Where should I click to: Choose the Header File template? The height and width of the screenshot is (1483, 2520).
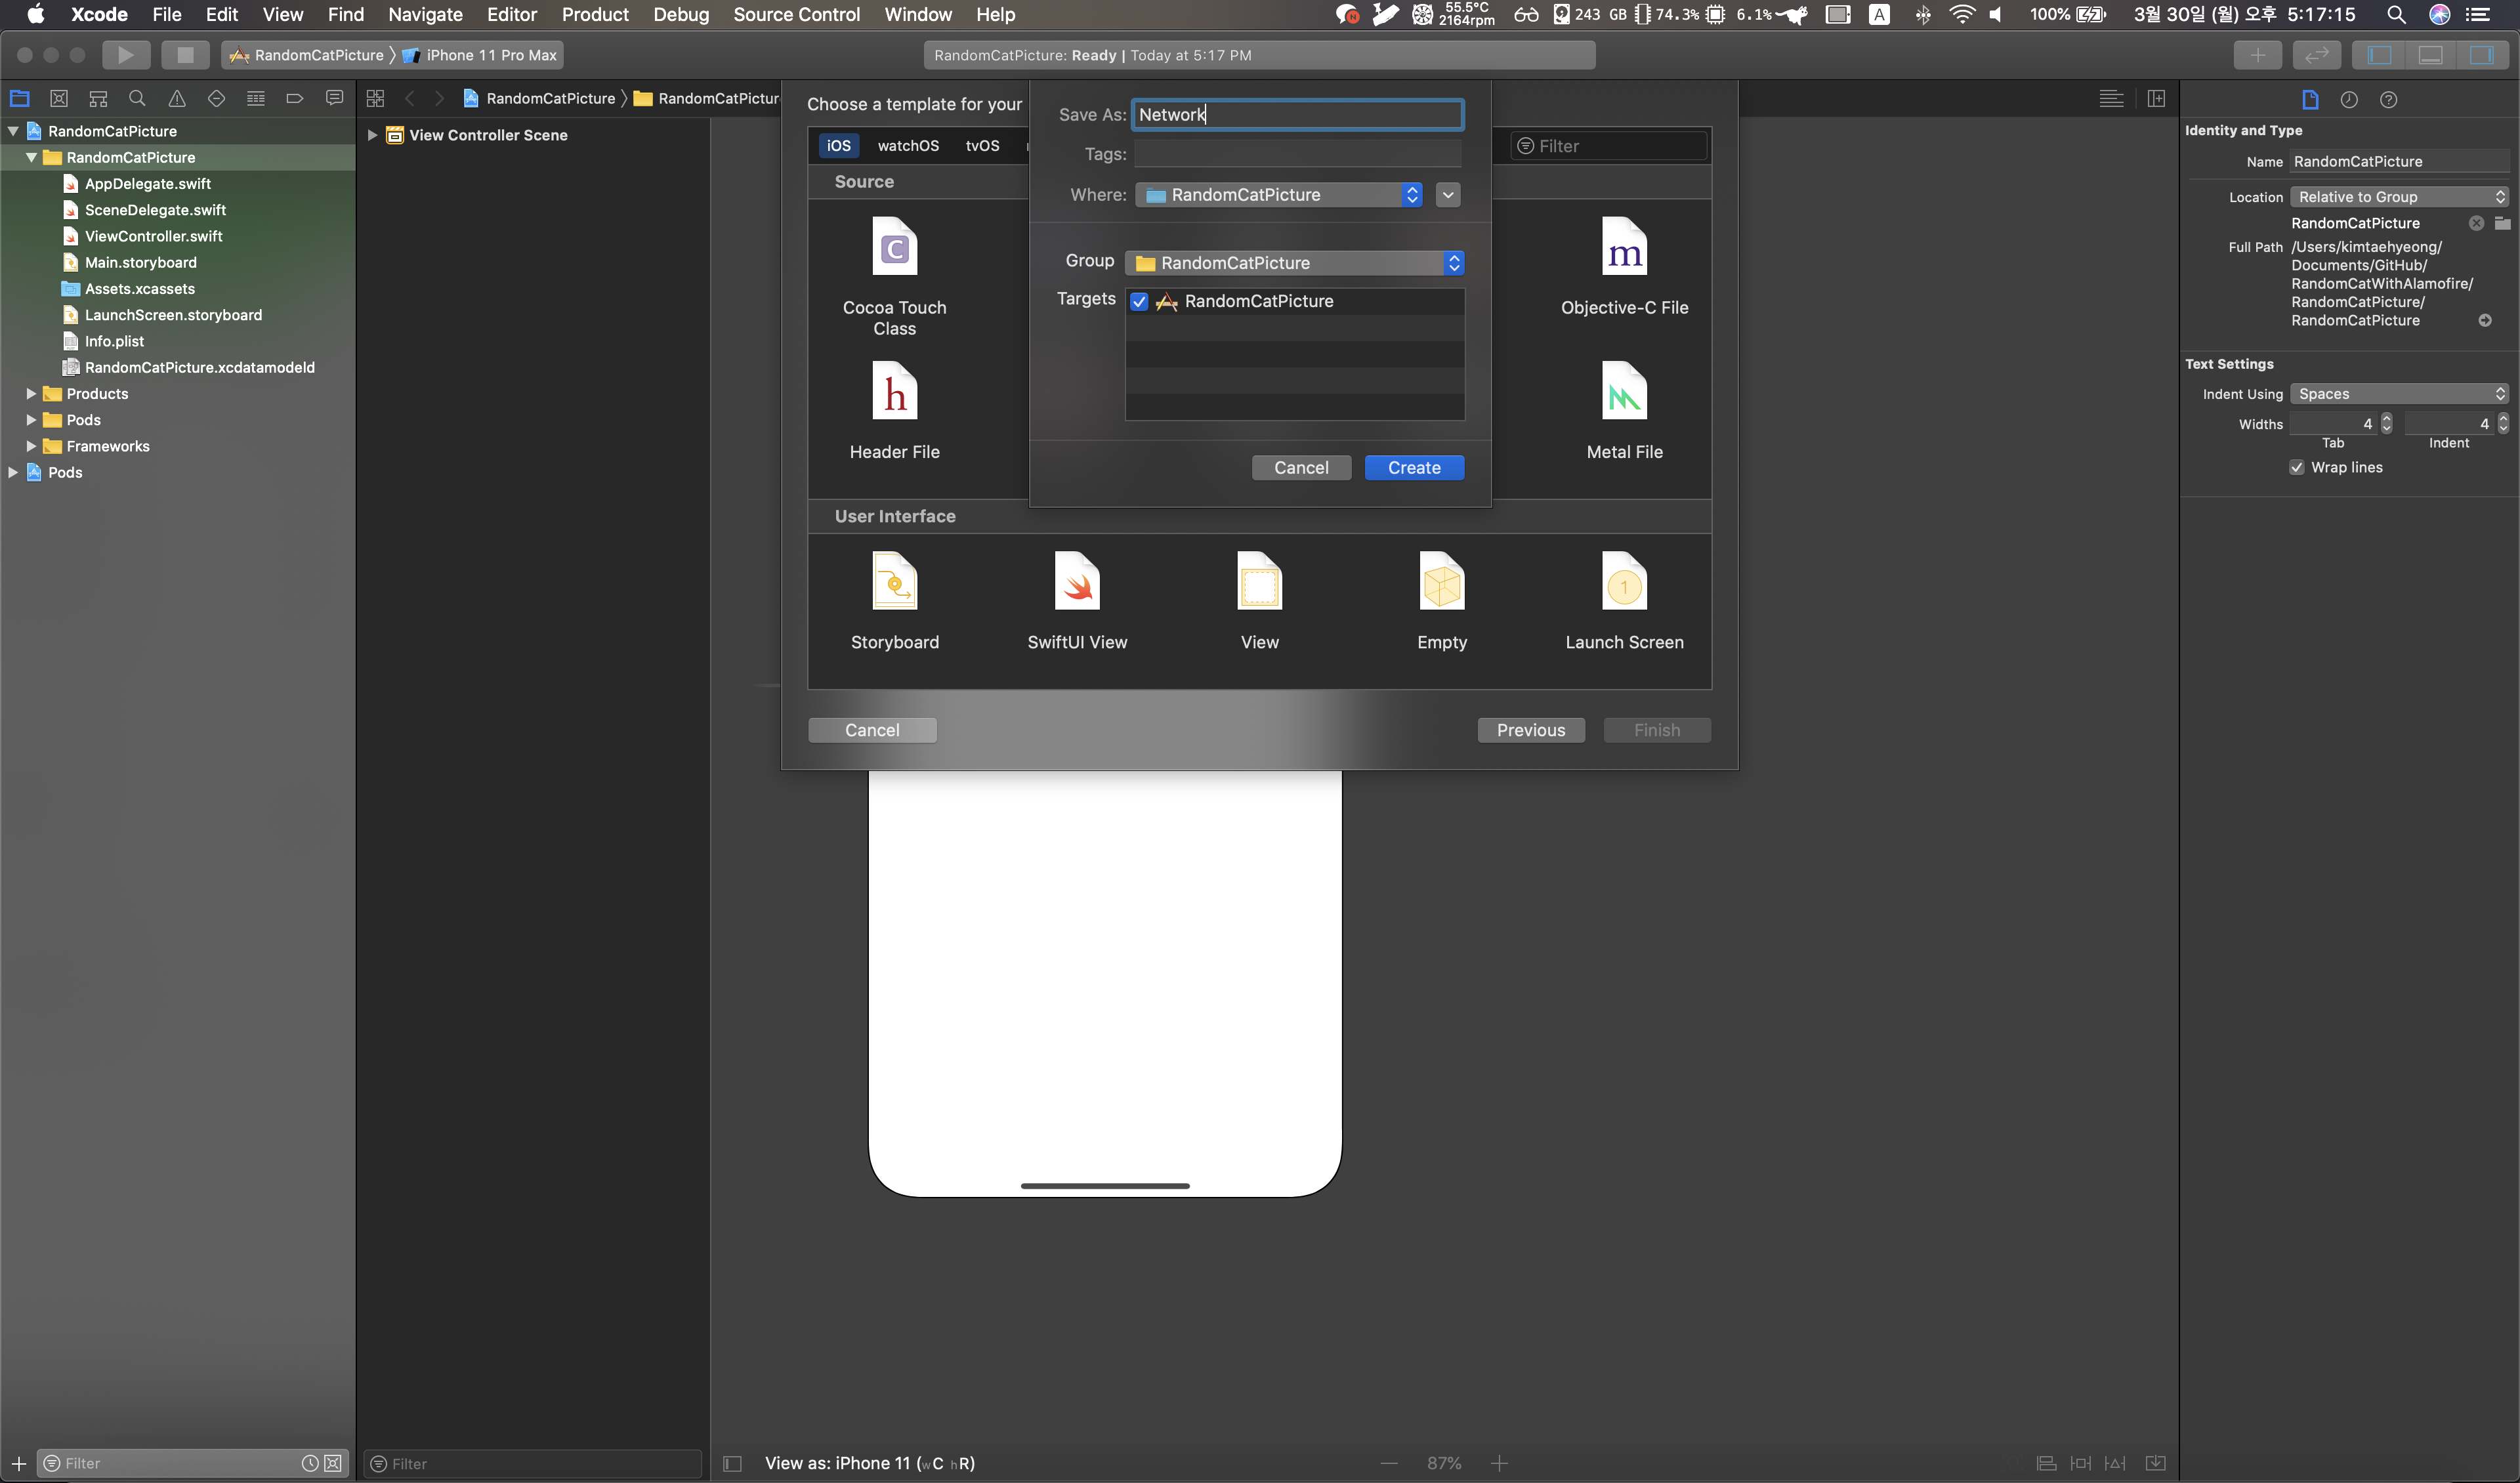tap(894, 411)
